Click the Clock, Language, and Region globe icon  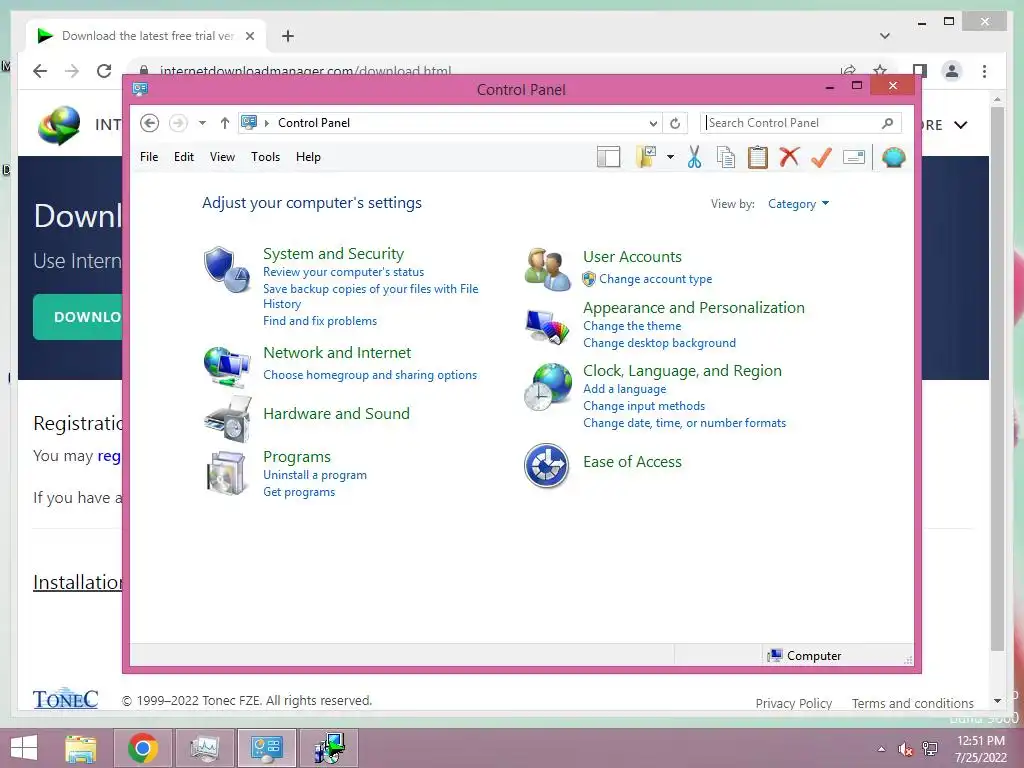point(547,387)
